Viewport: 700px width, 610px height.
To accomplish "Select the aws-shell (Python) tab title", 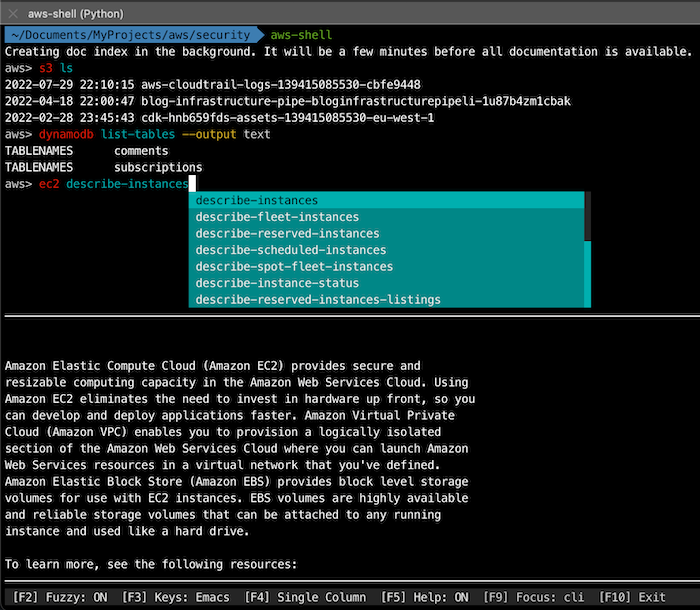I will coord(75,14).
